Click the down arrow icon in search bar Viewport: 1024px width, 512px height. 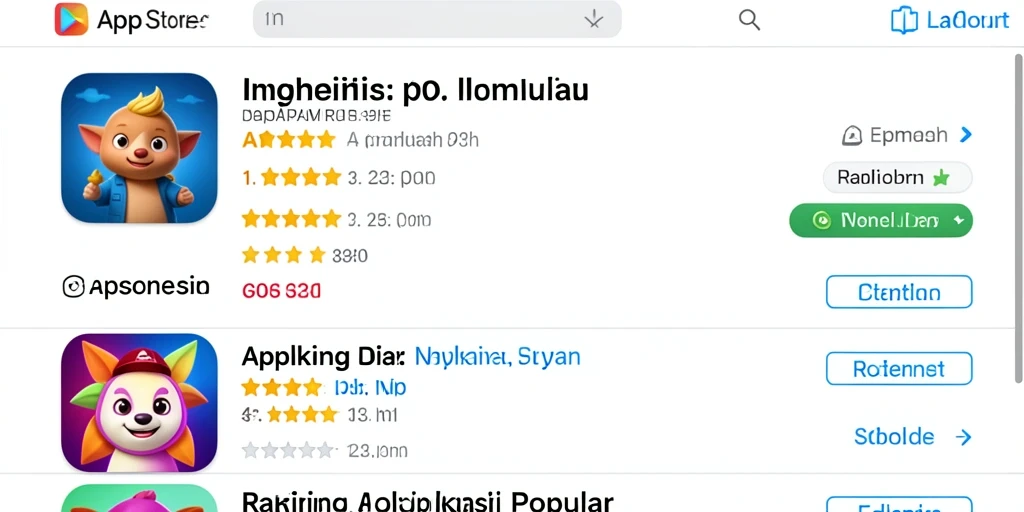click(593, 20)
